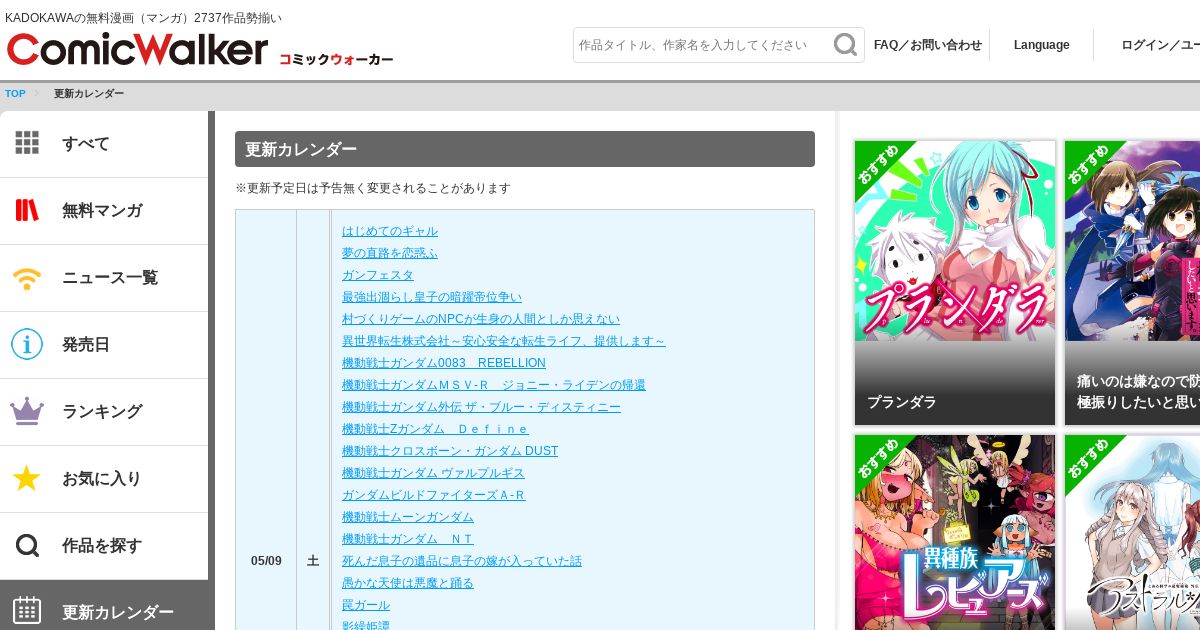Screen dimensions: 1200x630
Task: Open 発売日 sidebar item
Action: (104, 345)
